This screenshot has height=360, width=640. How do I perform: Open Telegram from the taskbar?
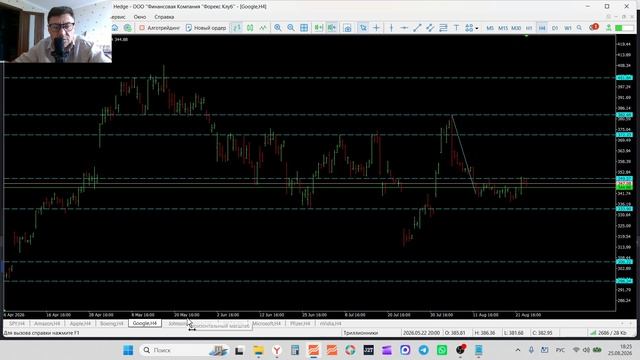[x=423, y=350]
